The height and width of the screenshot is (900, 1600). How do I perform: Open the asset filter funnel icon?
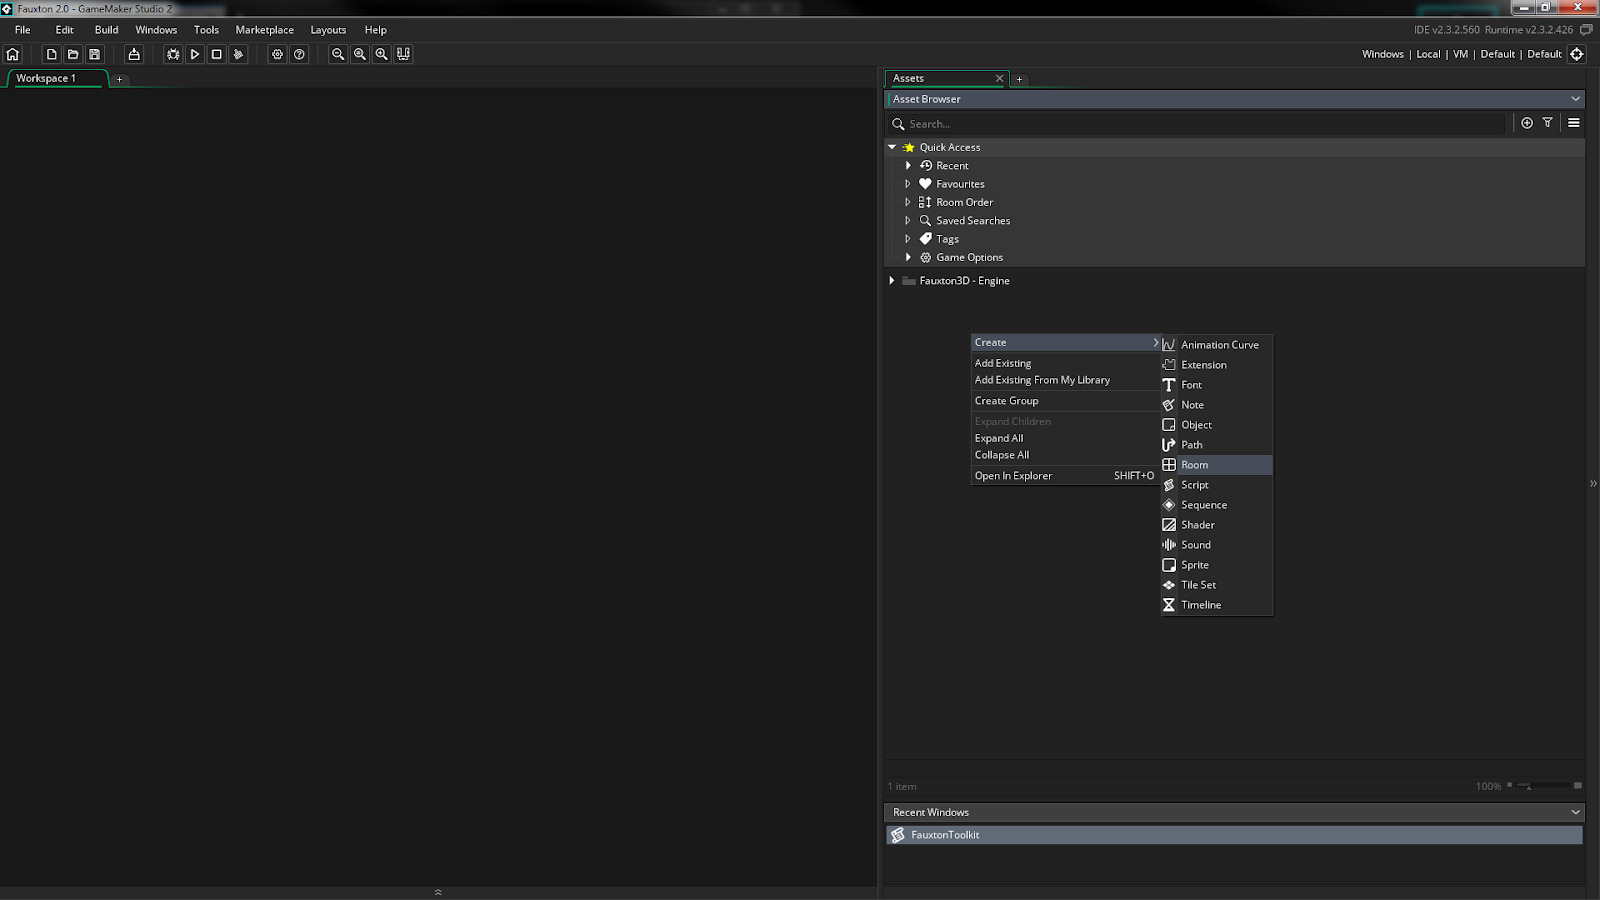pos(1548,123)
